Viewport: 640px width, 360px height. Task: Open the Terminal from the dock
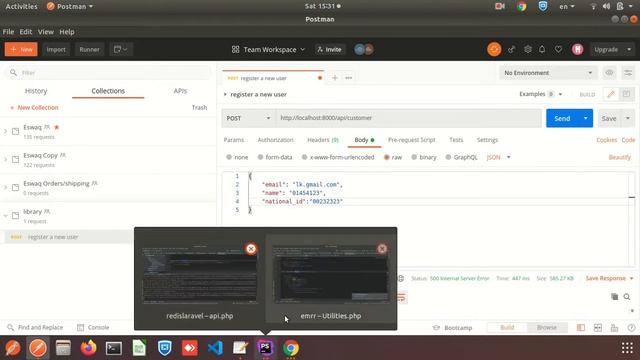114,348
